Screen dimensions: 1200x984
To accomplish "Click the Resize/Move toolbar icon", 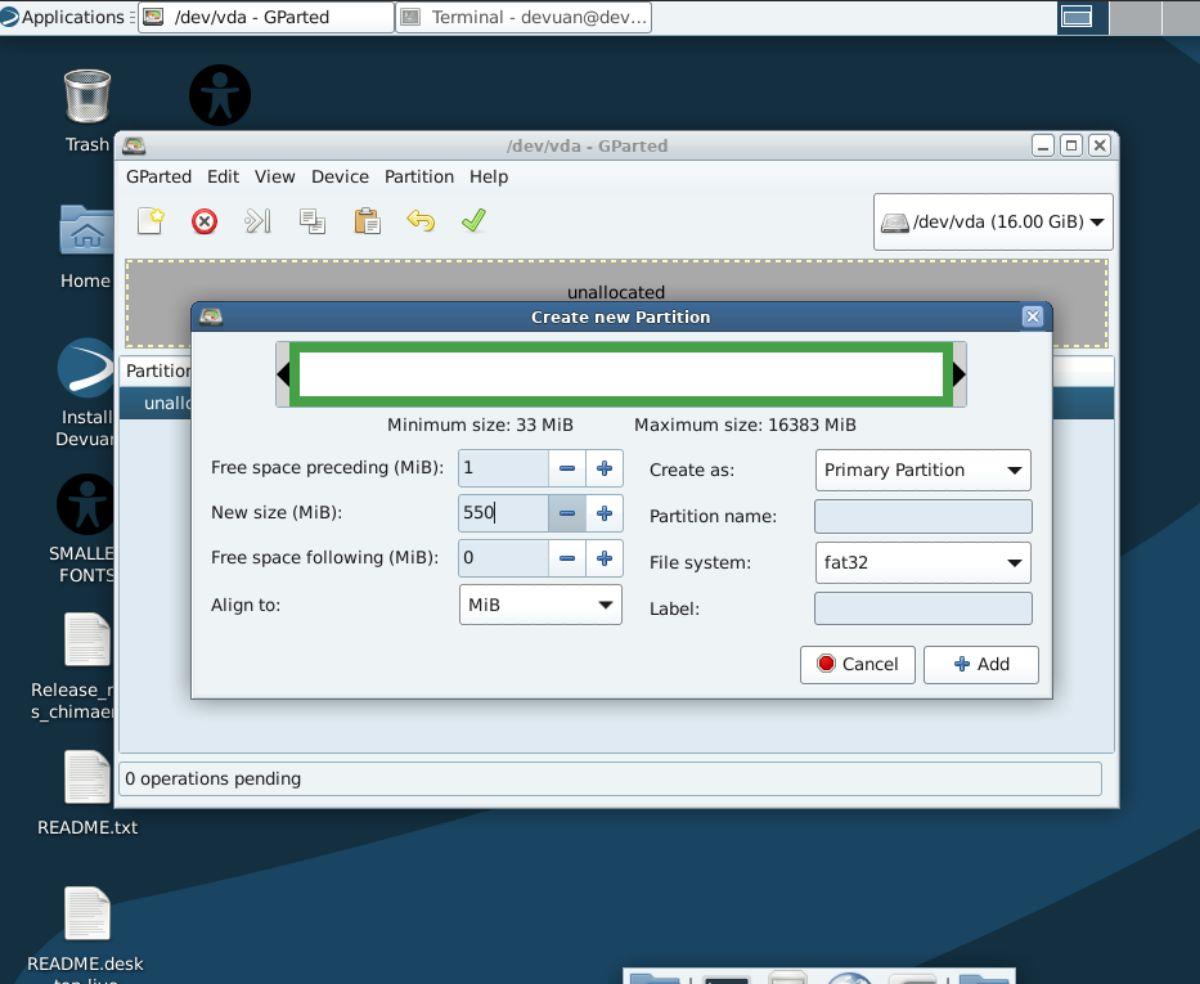I will coord(258,220).
